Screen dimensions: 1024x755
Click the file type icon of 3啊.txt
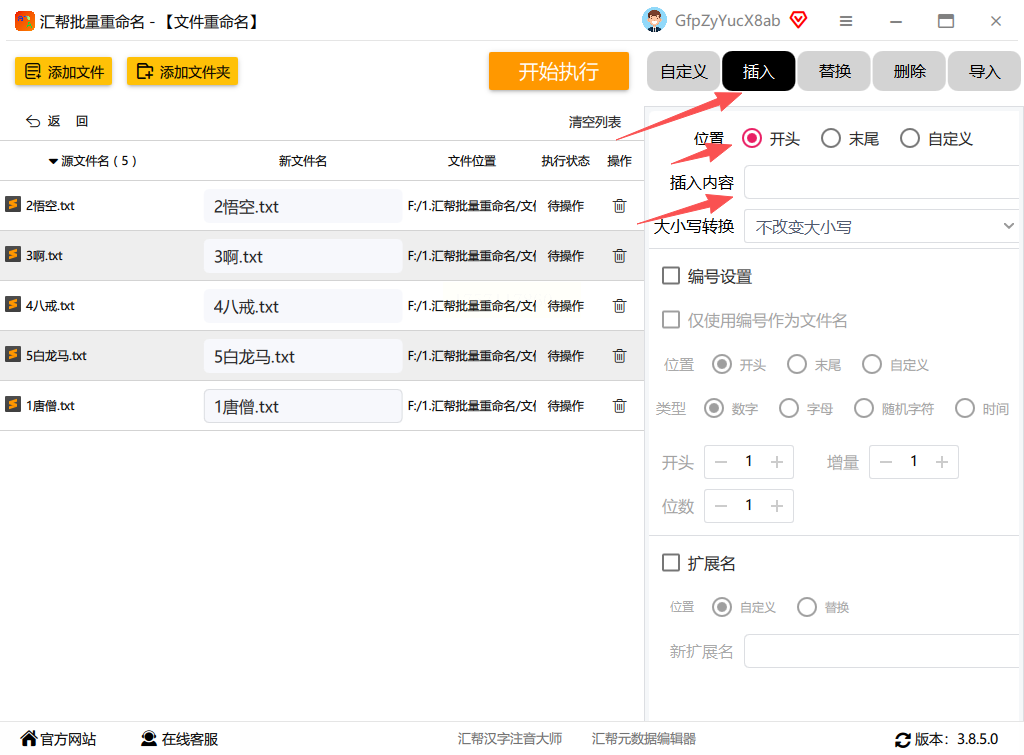[13, 254]
